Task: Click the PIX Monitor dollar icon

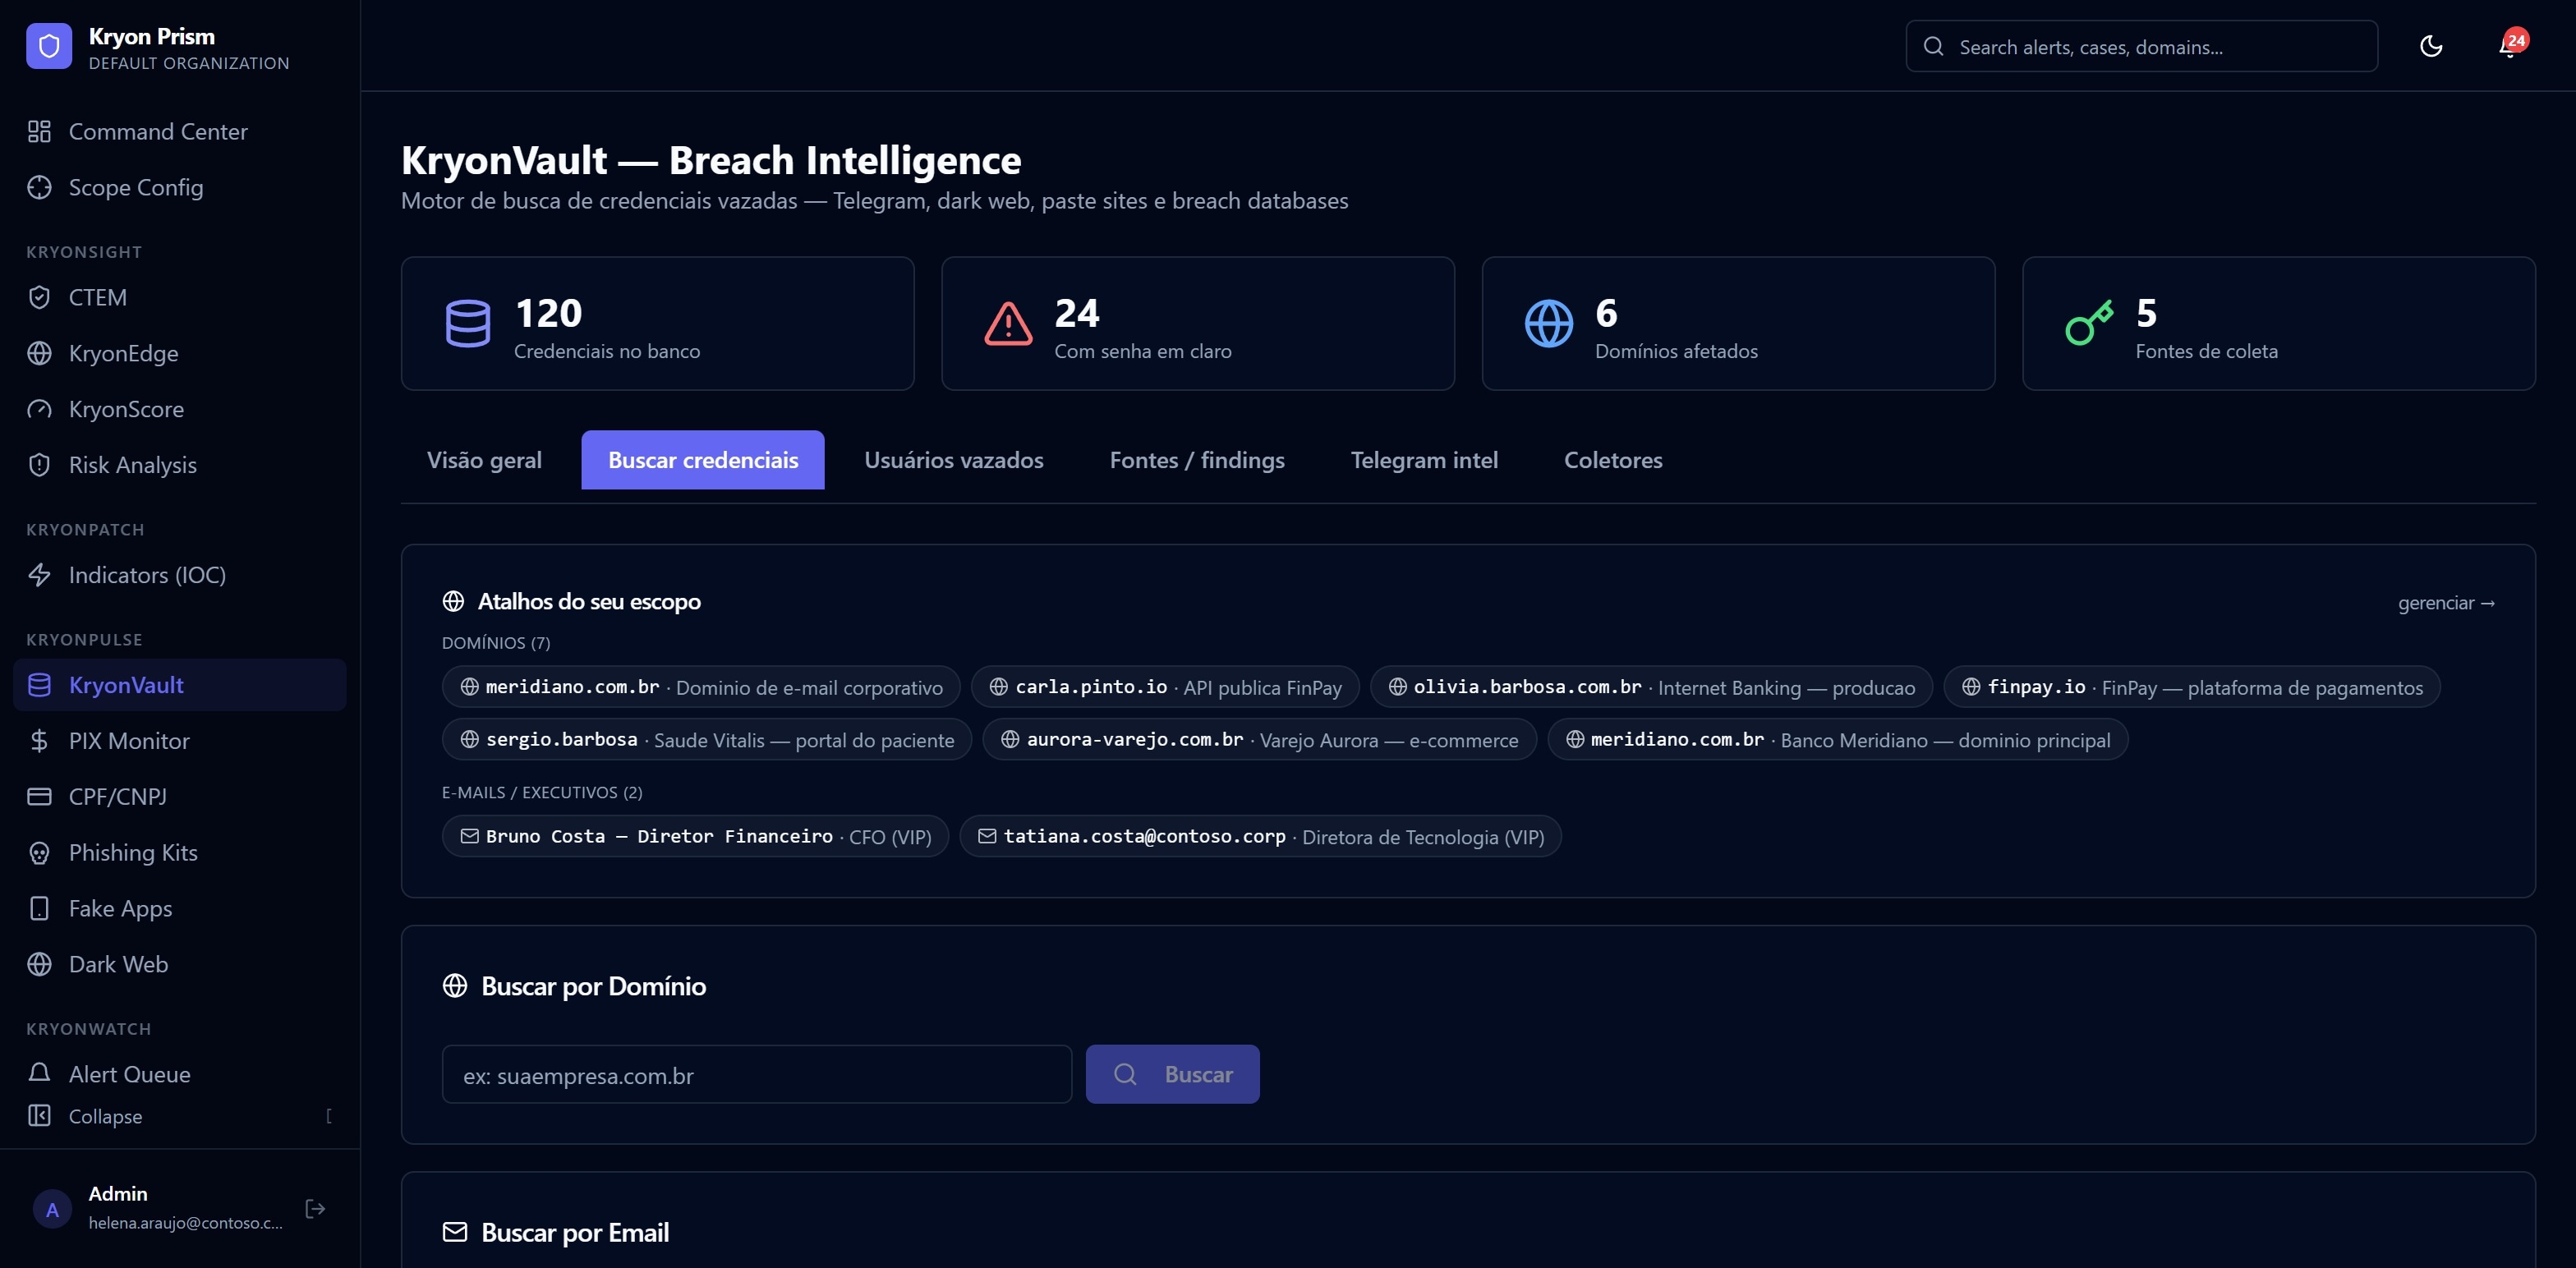Action: click(x=39, y=742)
